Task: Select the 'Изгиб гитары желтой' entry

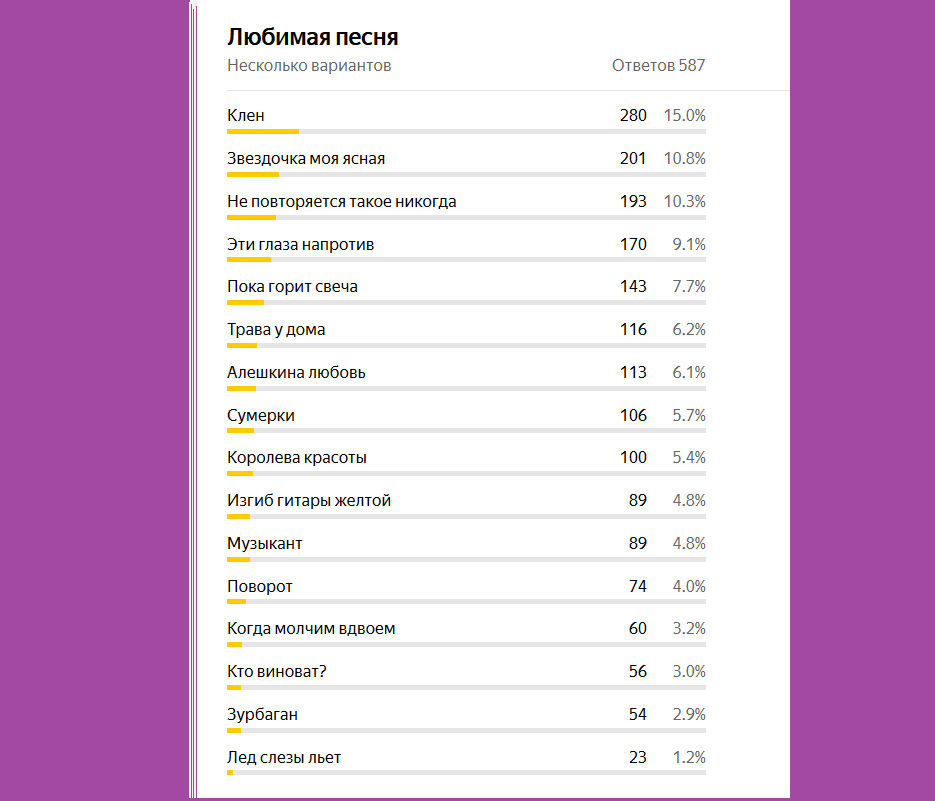Action: 309,501
